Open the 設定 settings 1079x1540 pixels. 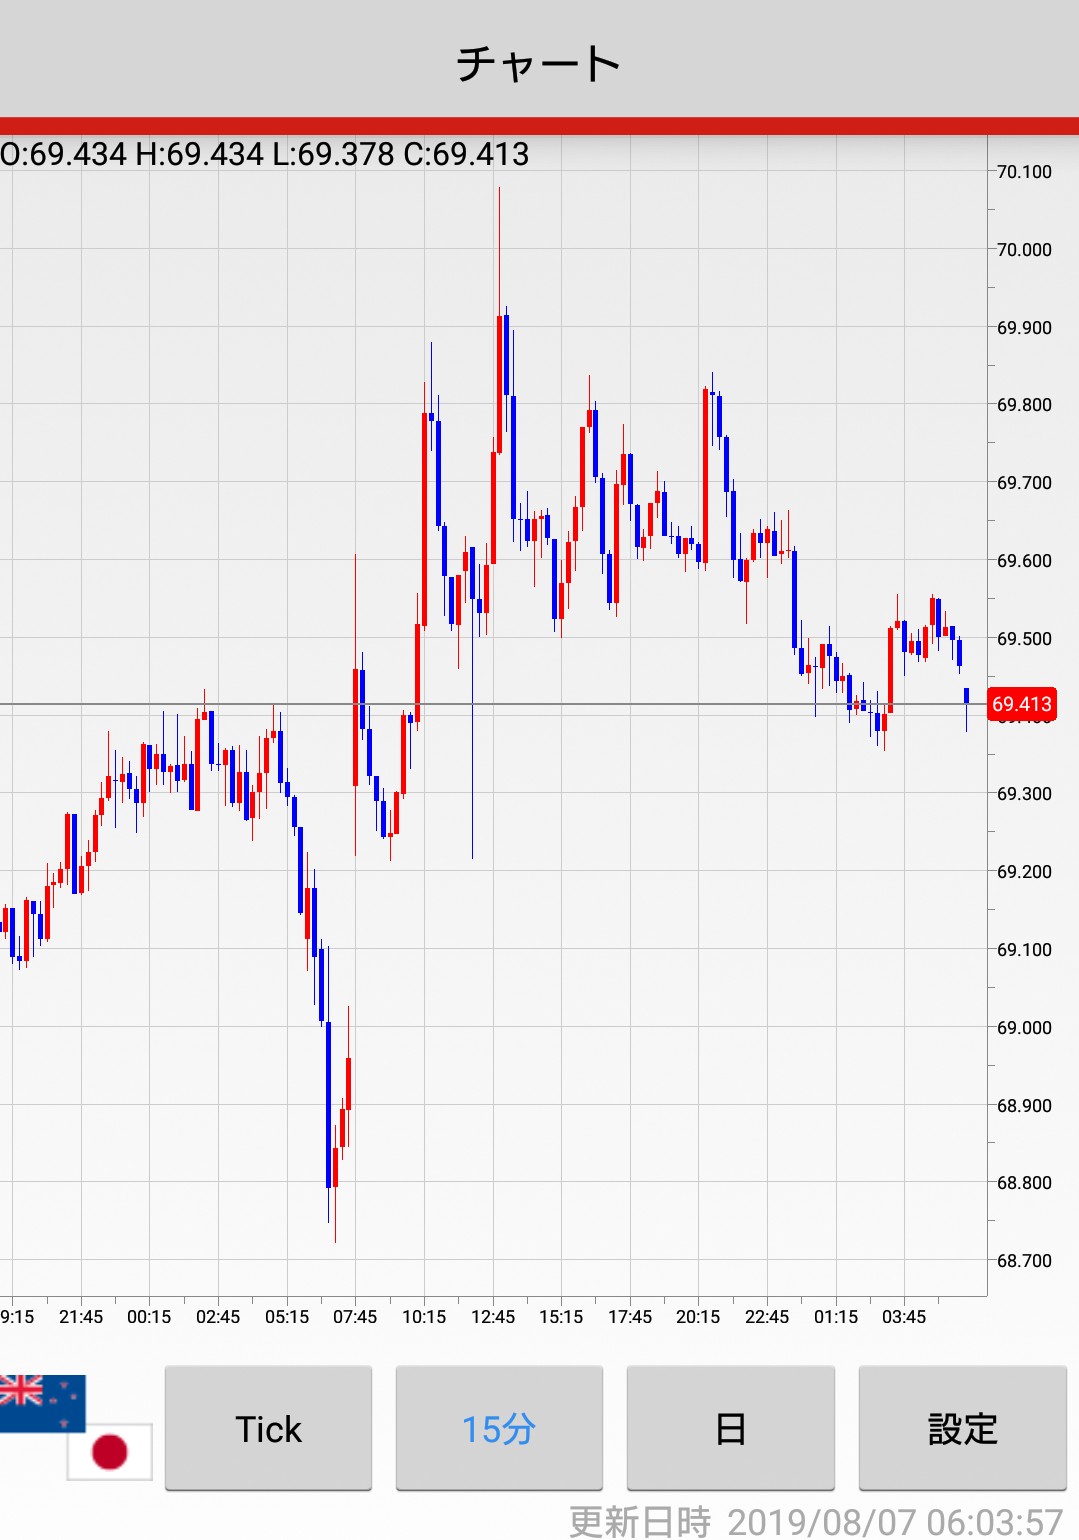[x=962, y=1428]
